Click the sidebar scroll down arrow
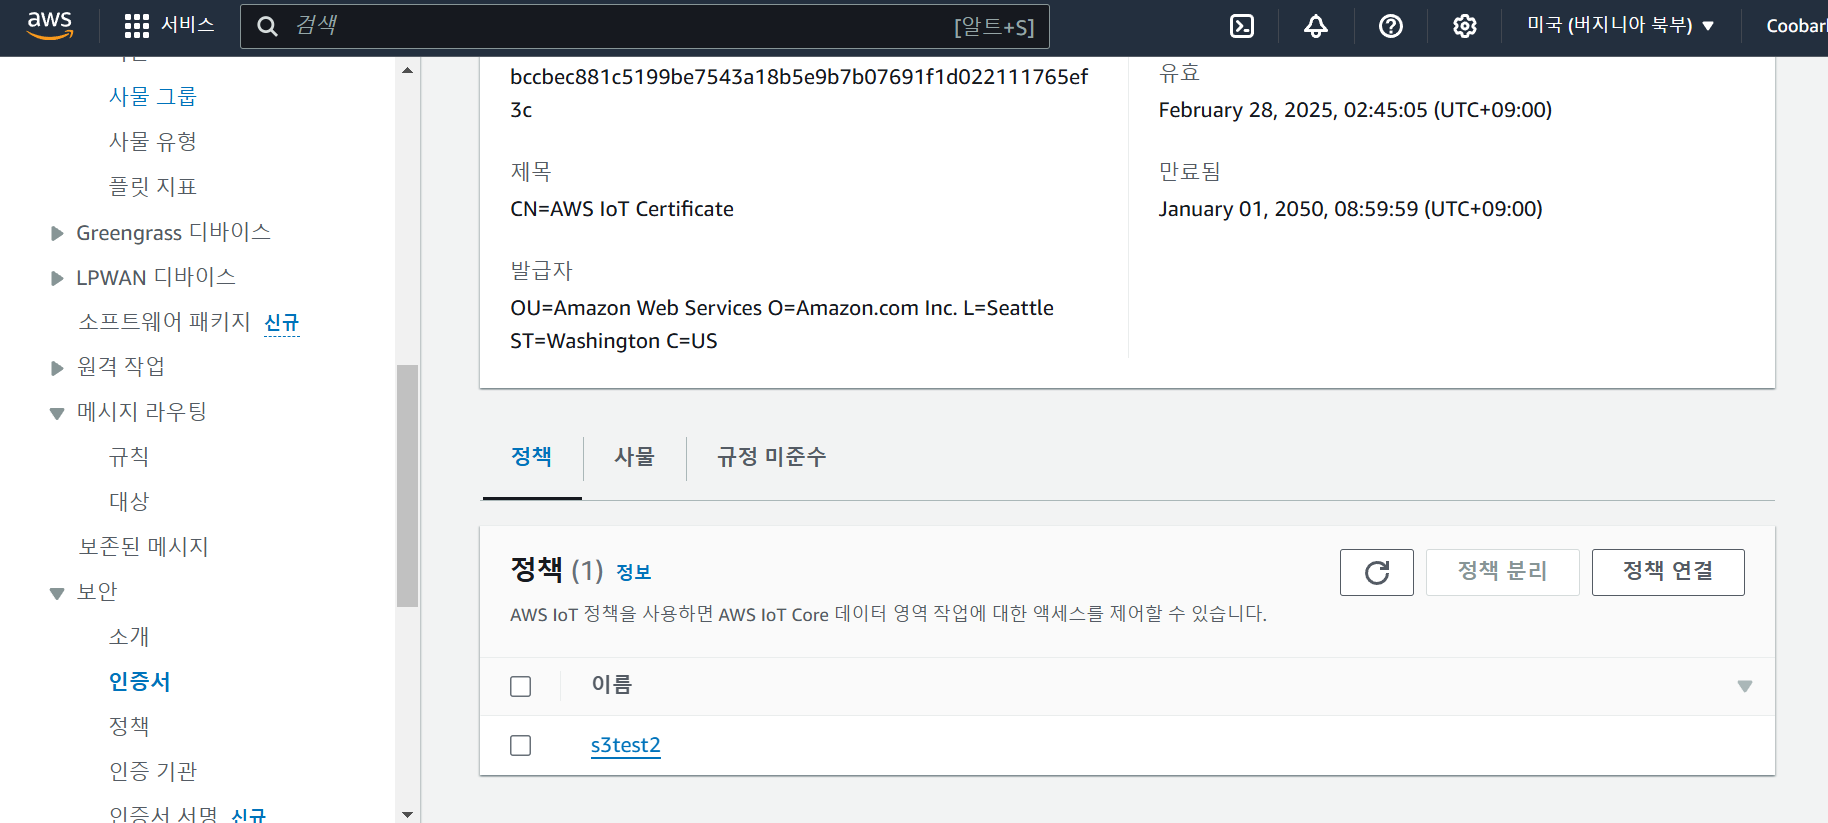 [407, 814]
